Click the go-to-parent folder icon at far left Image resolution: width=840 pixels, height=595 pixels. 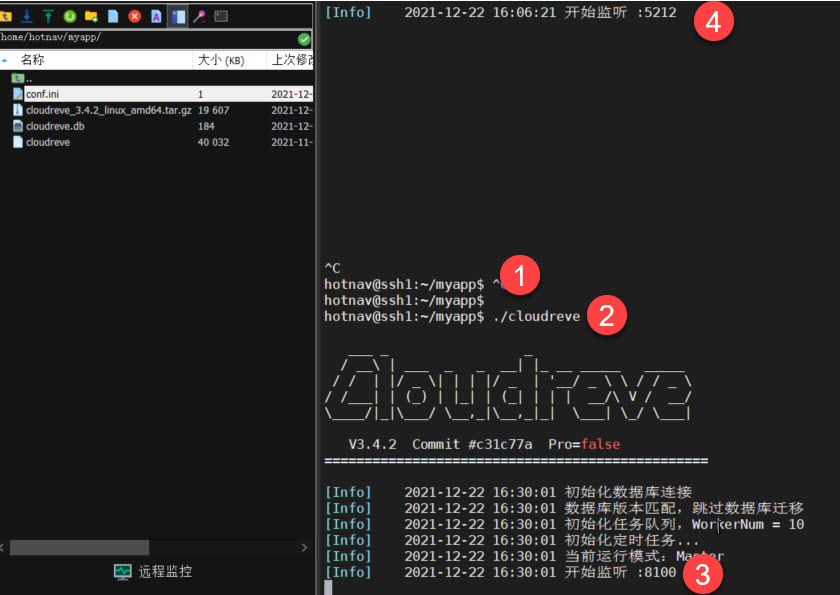click(5, 16)
